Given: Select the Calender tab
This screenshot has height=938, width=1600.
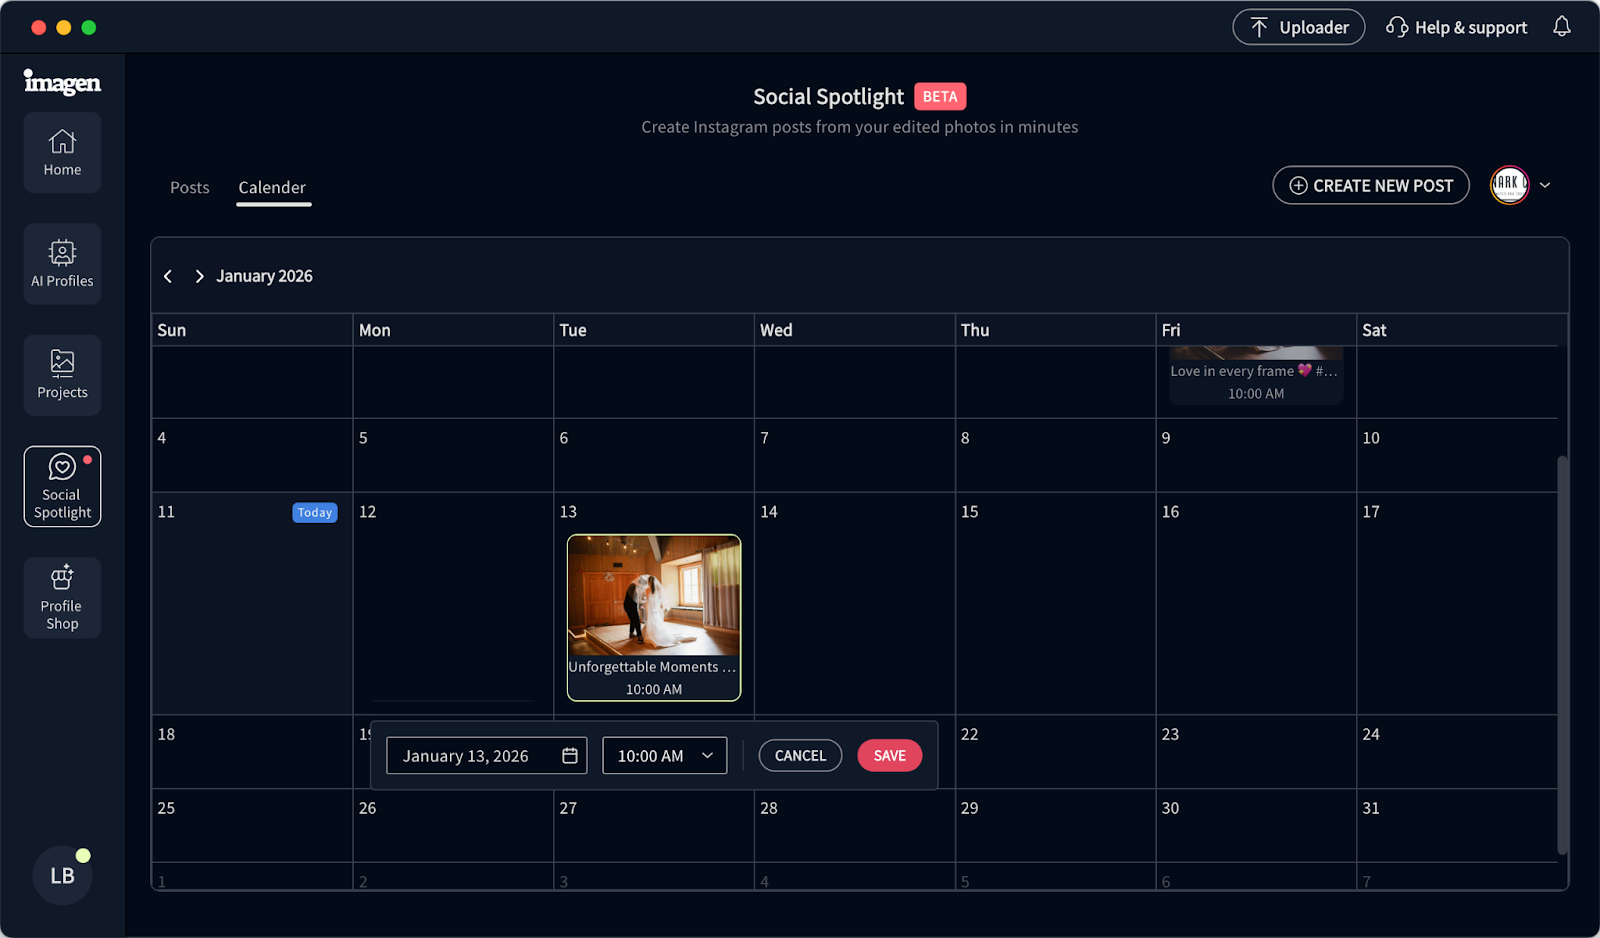Looking at the screenshot, I should 272,188.
